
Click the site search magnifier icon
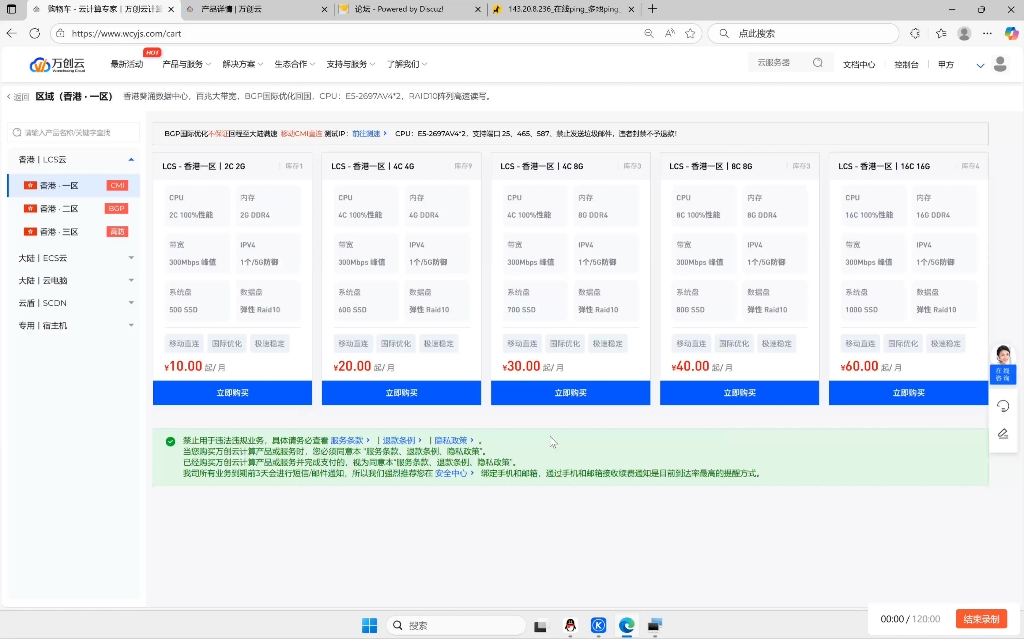coord(818,63)
